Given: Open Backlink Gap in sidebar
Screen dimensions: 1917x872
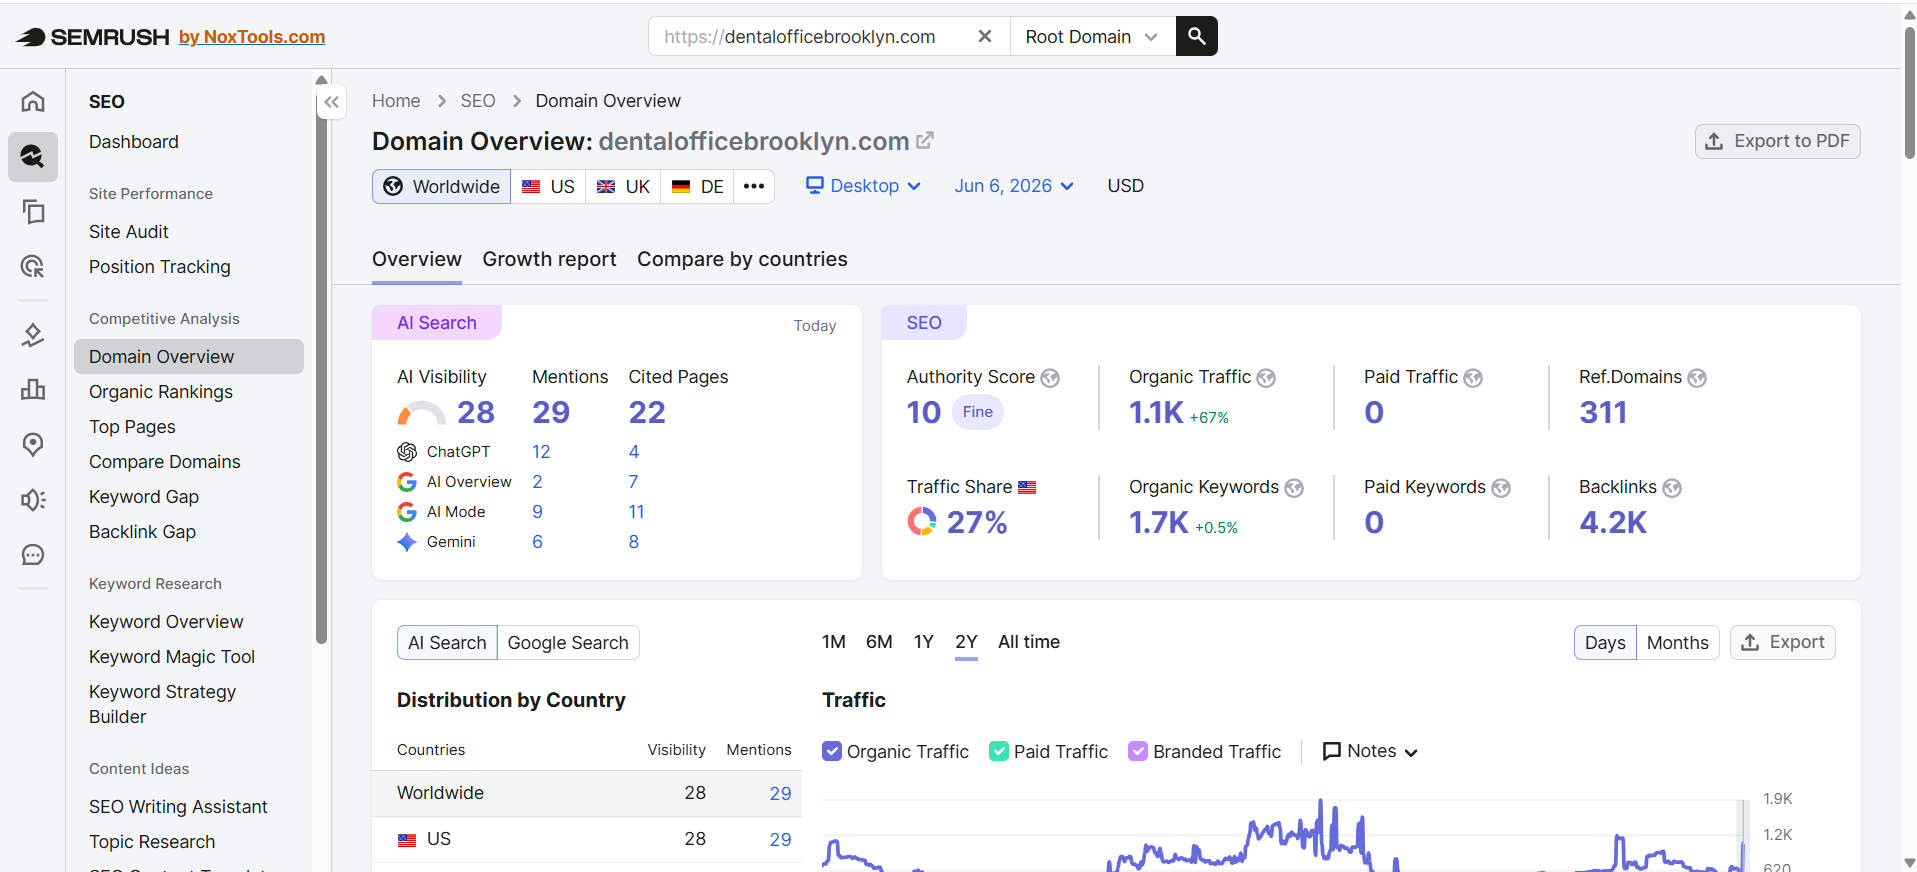Looking at the screenshot, I should coord(142,532).
